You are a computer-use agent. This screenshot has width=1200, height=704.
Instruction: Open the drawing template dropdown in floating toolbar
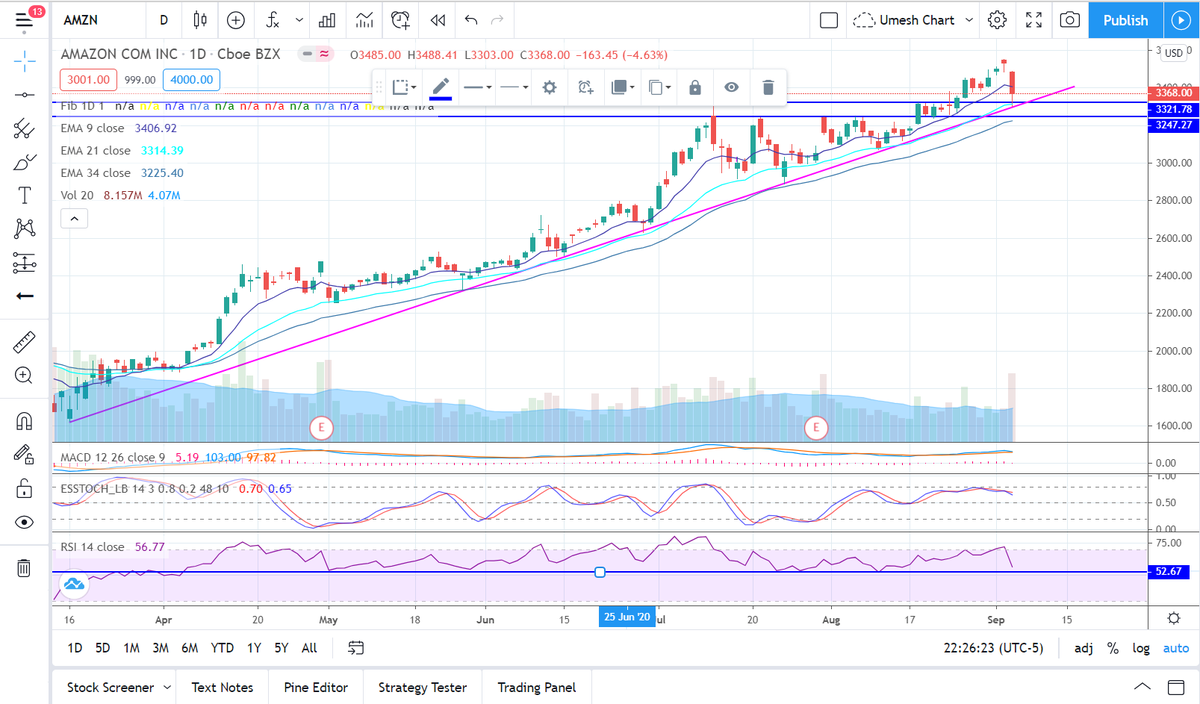pyautogui.click(x=405, y=87)
